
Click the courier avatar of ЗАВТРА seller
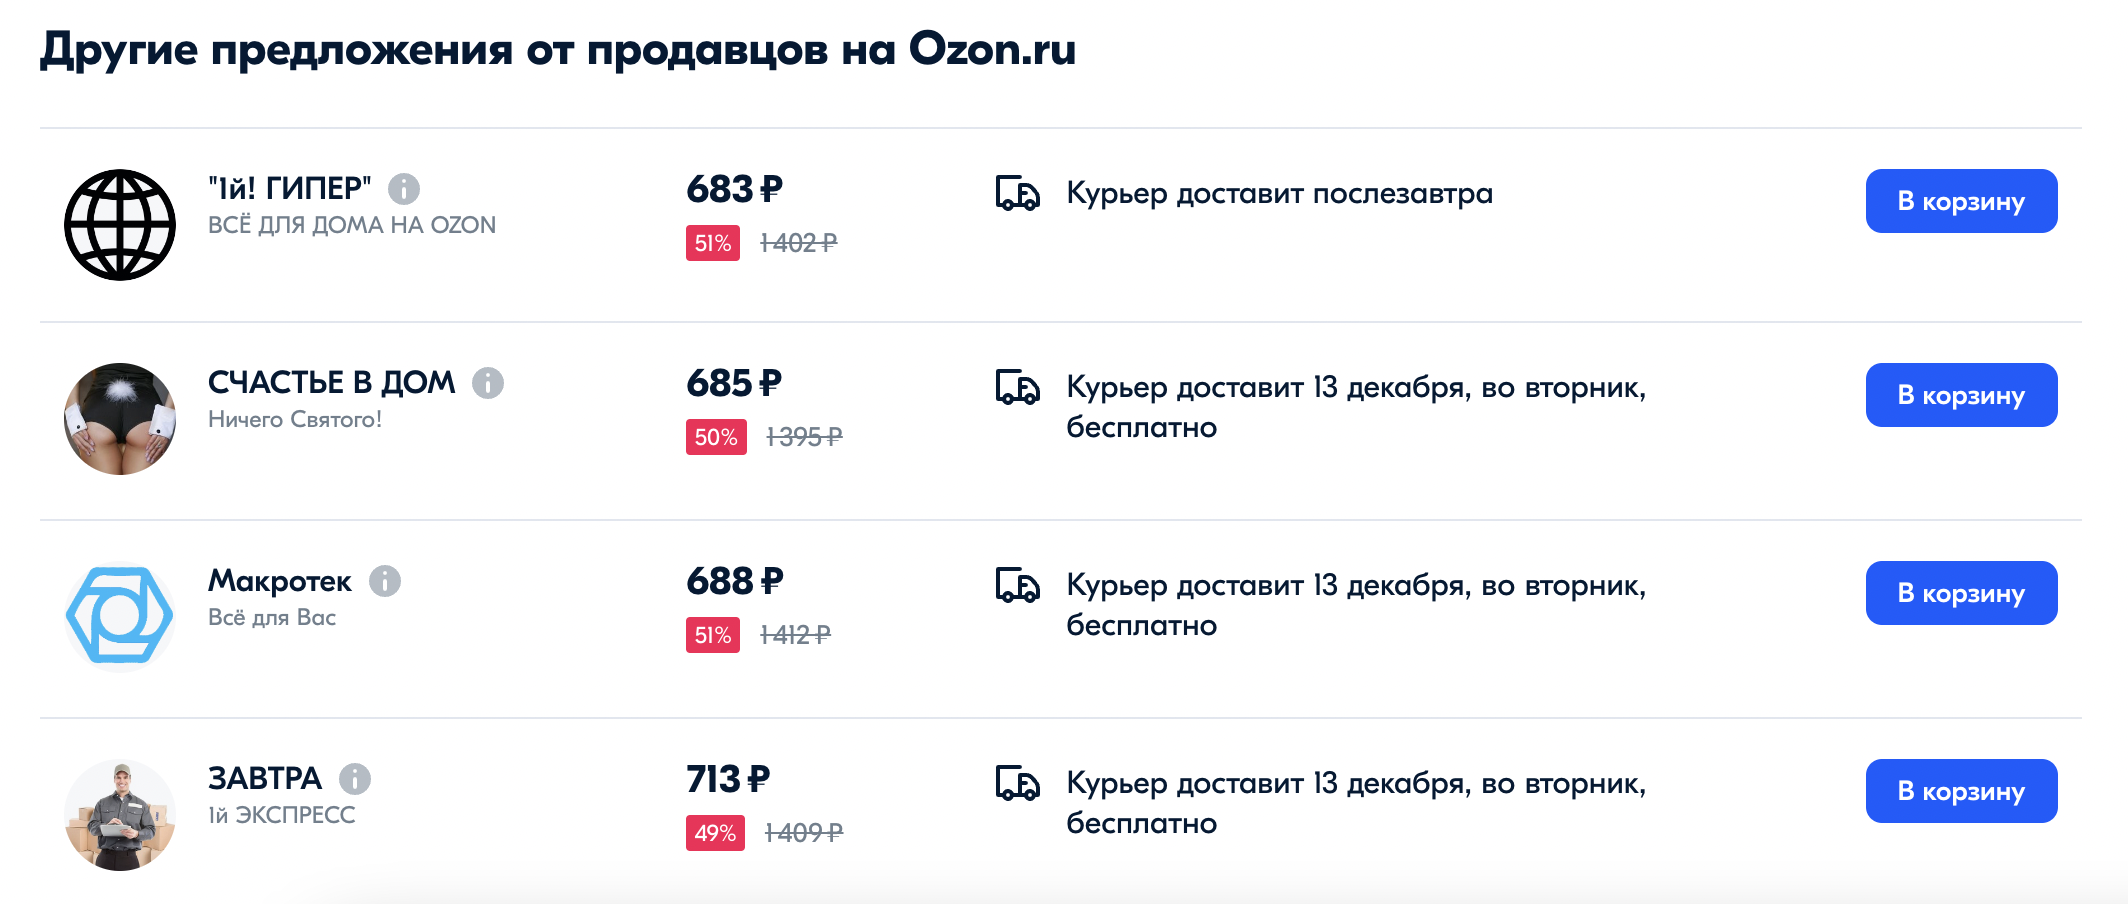(x=120, y=814)
